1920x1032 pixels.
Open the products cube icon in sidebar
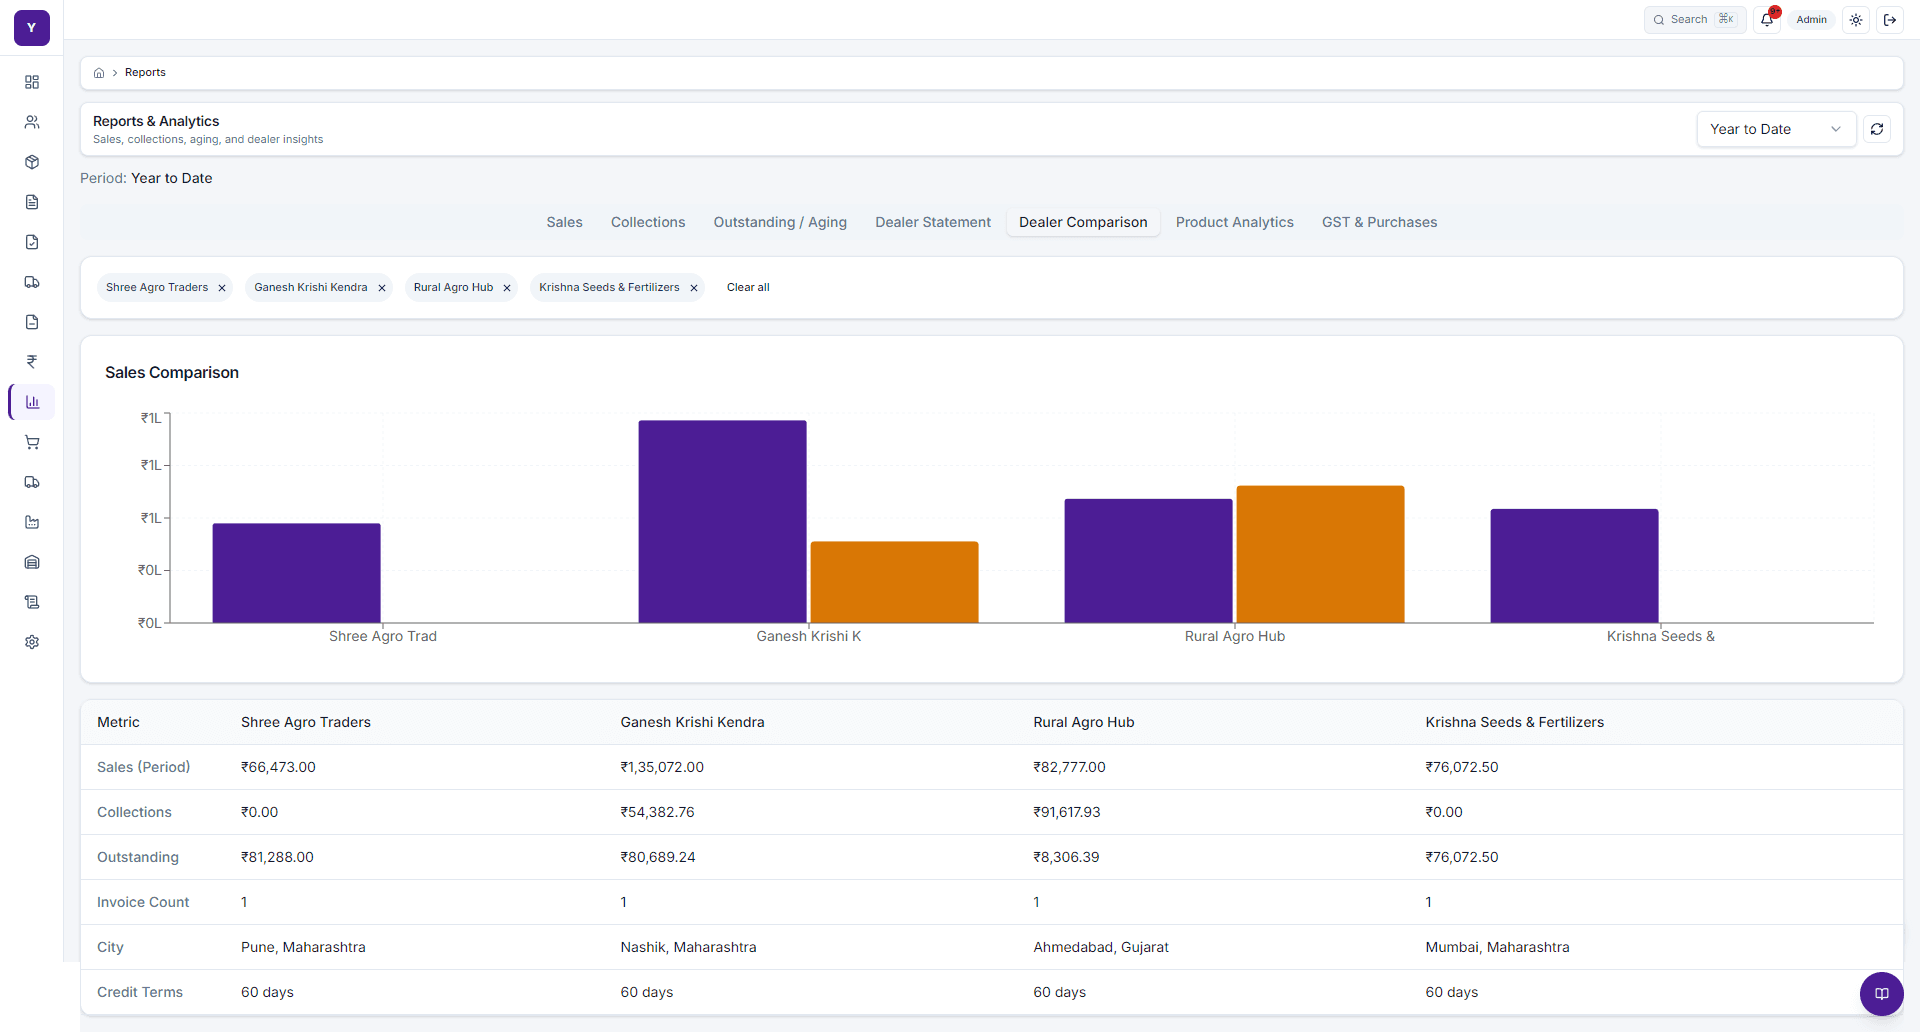(32, 162)
